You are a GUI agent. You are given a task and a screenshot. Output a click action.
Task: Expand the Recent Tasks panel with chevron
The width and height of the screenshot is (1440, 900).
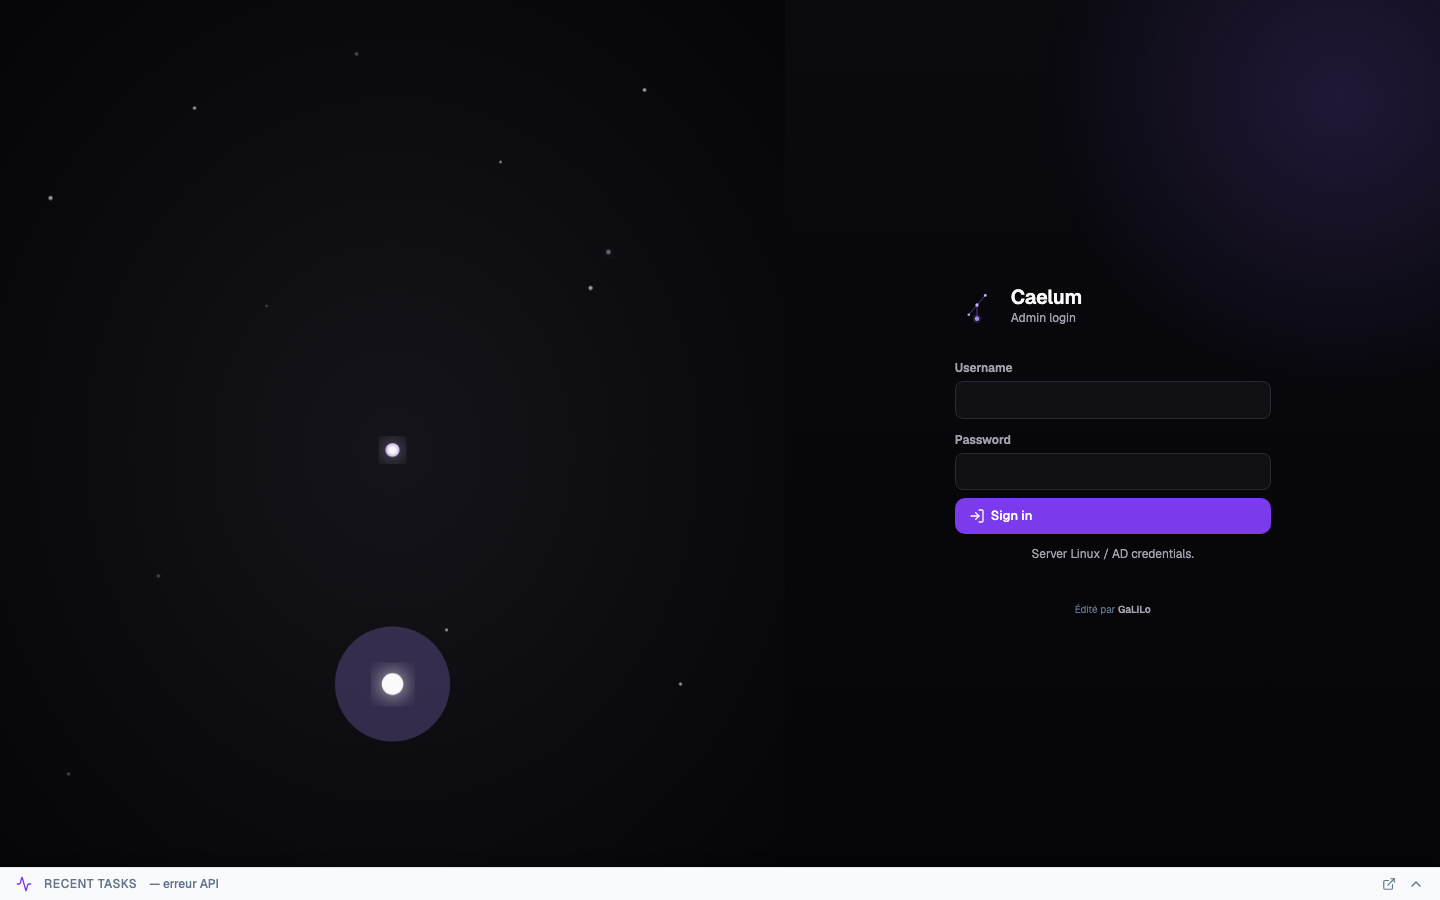(1416, 884)
